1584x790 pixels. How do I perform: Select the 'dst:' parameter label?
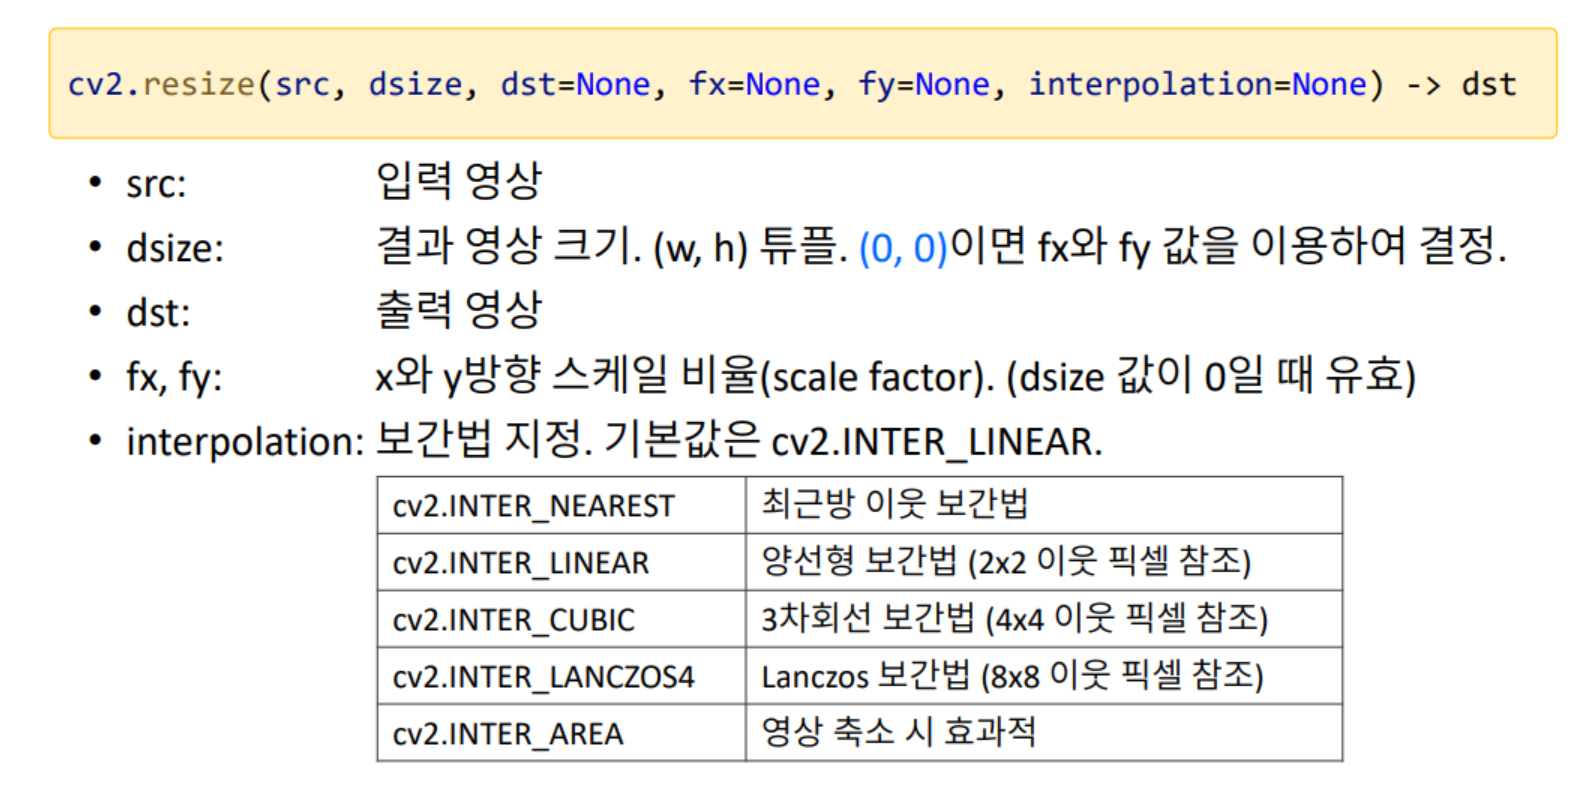pos(158,313)
